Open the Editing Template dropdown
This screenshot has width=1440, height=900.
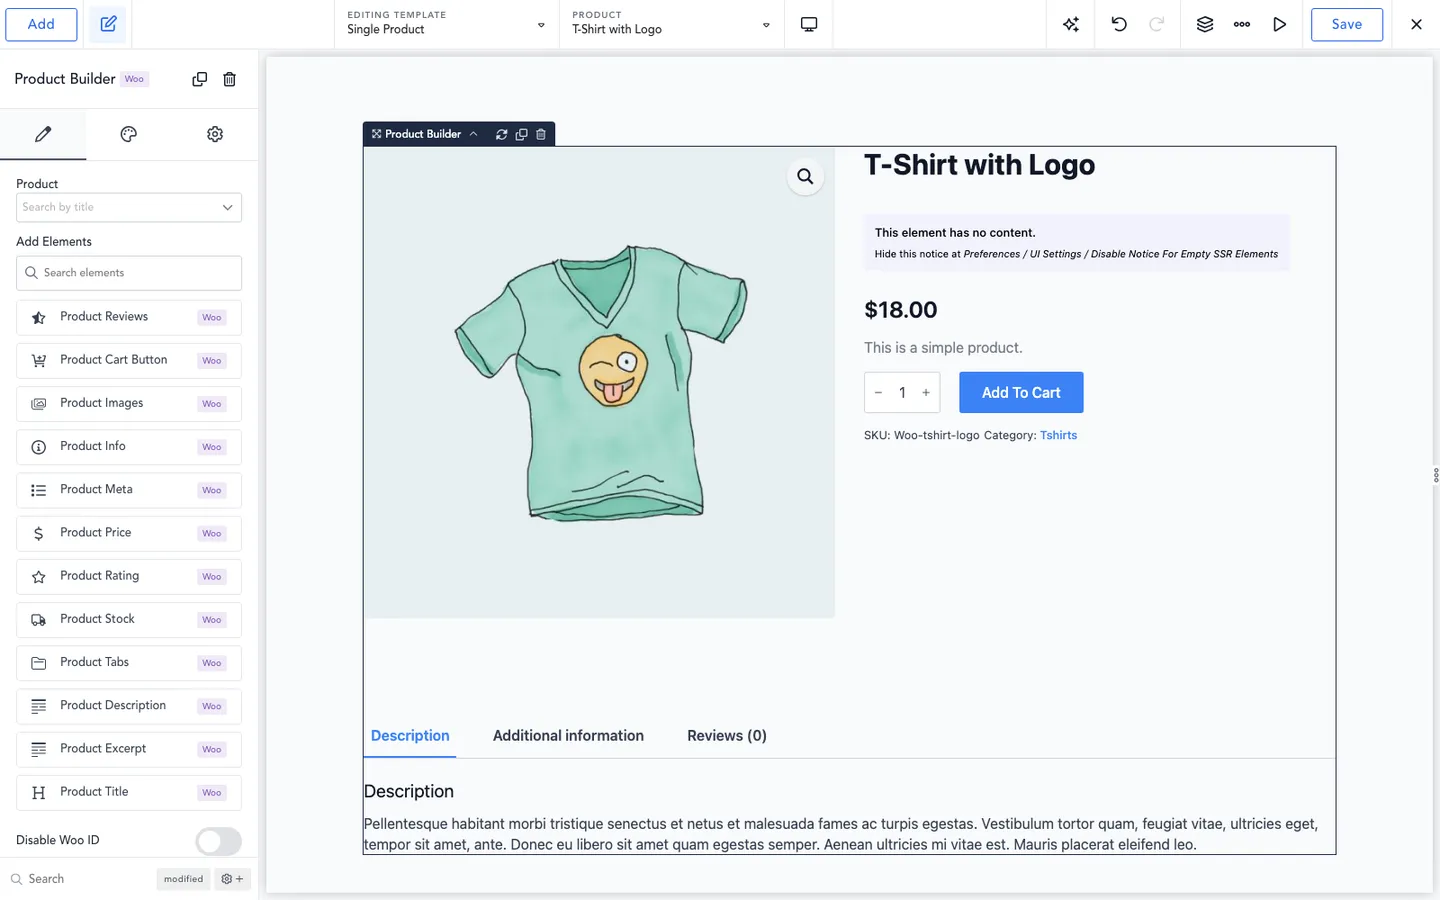tap(446, 24)
